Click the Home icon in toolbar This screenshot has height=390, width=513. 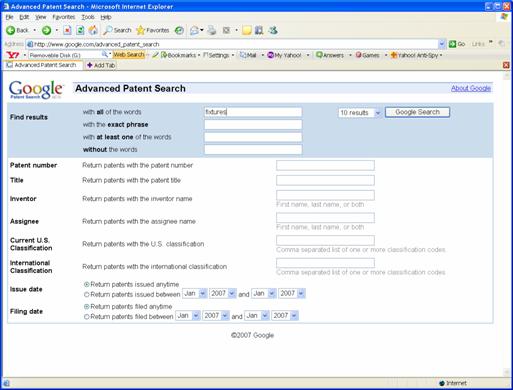coord(93,30)
